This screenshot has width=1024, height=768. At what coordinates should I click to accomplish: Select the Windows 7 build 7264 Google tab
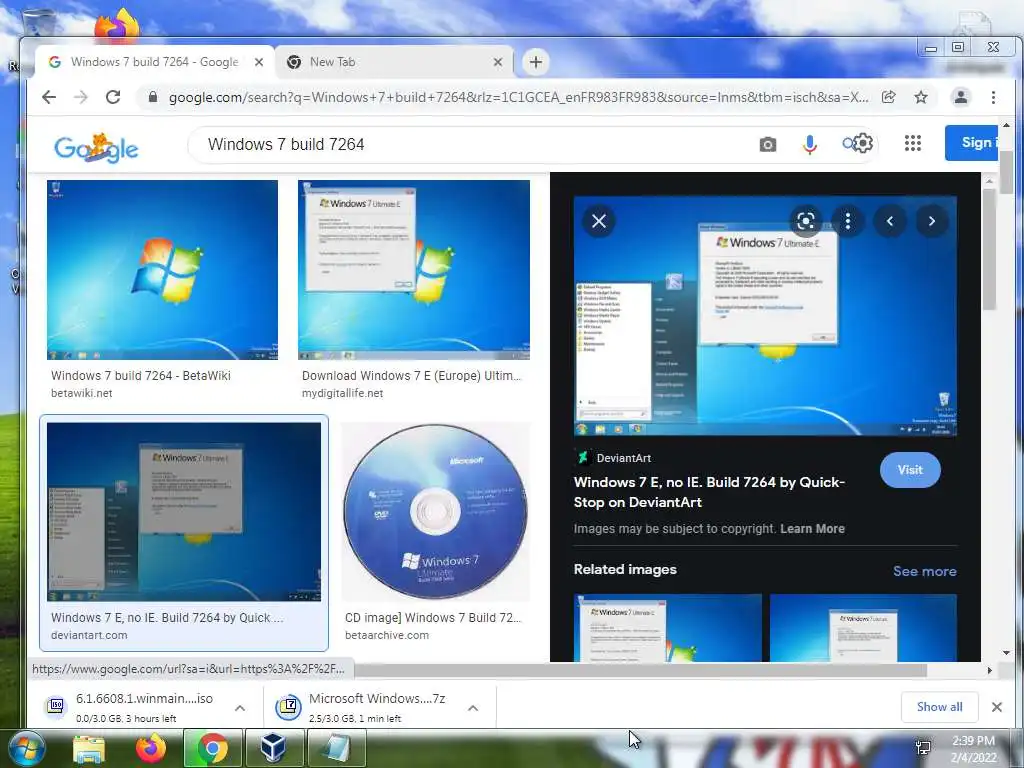[x=154, y=62]
